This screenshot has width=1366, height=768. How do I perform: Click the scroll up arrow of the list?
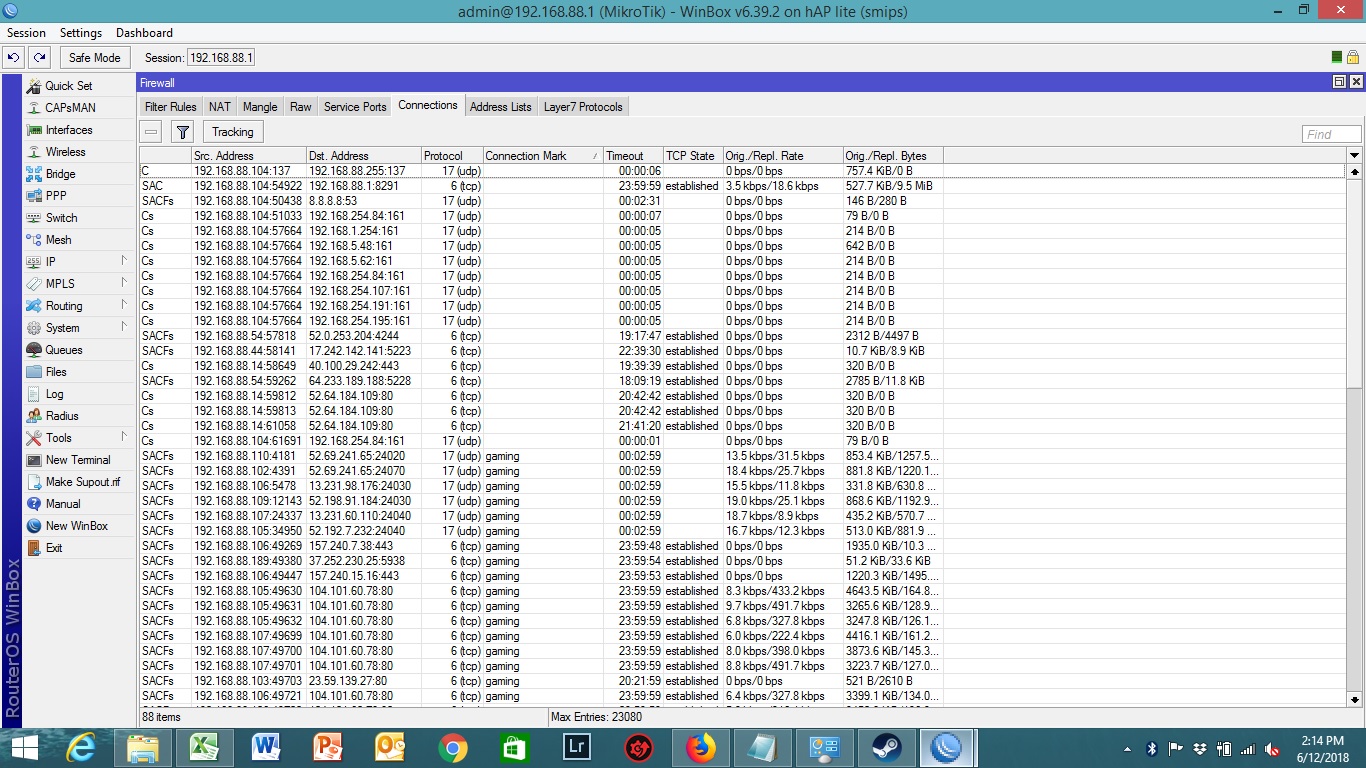pyautogui.click(x=1355, y=172)
